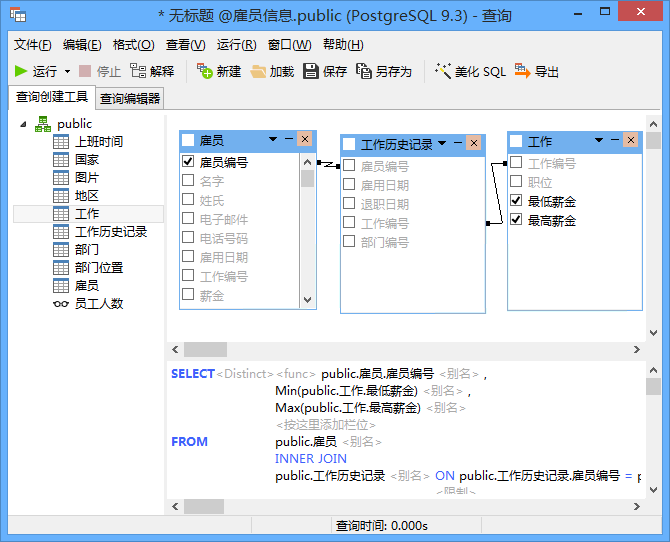Click the 停止 (Stop) toolbar icon
The image size is (670, 542).
click(x=86, y=71)
